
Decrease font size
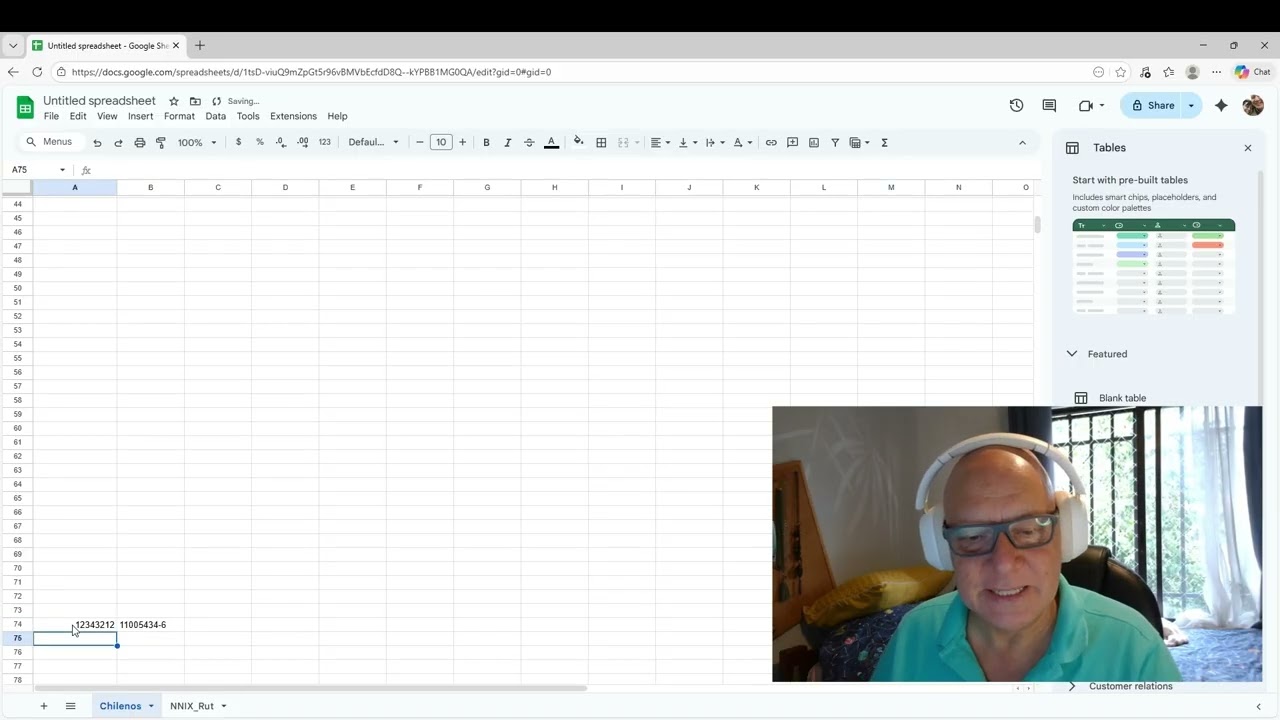coord(420,143)
